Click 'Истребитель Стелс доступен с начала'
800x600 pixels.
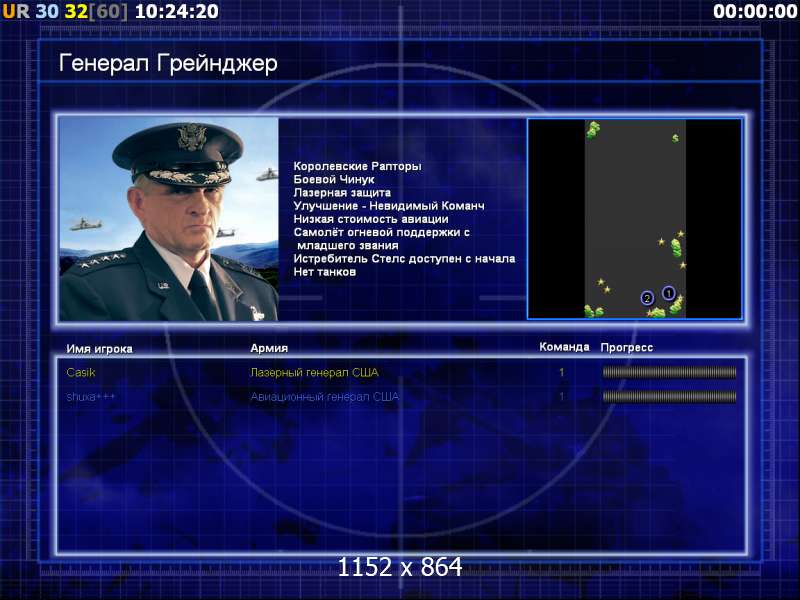tap(404, 259)
